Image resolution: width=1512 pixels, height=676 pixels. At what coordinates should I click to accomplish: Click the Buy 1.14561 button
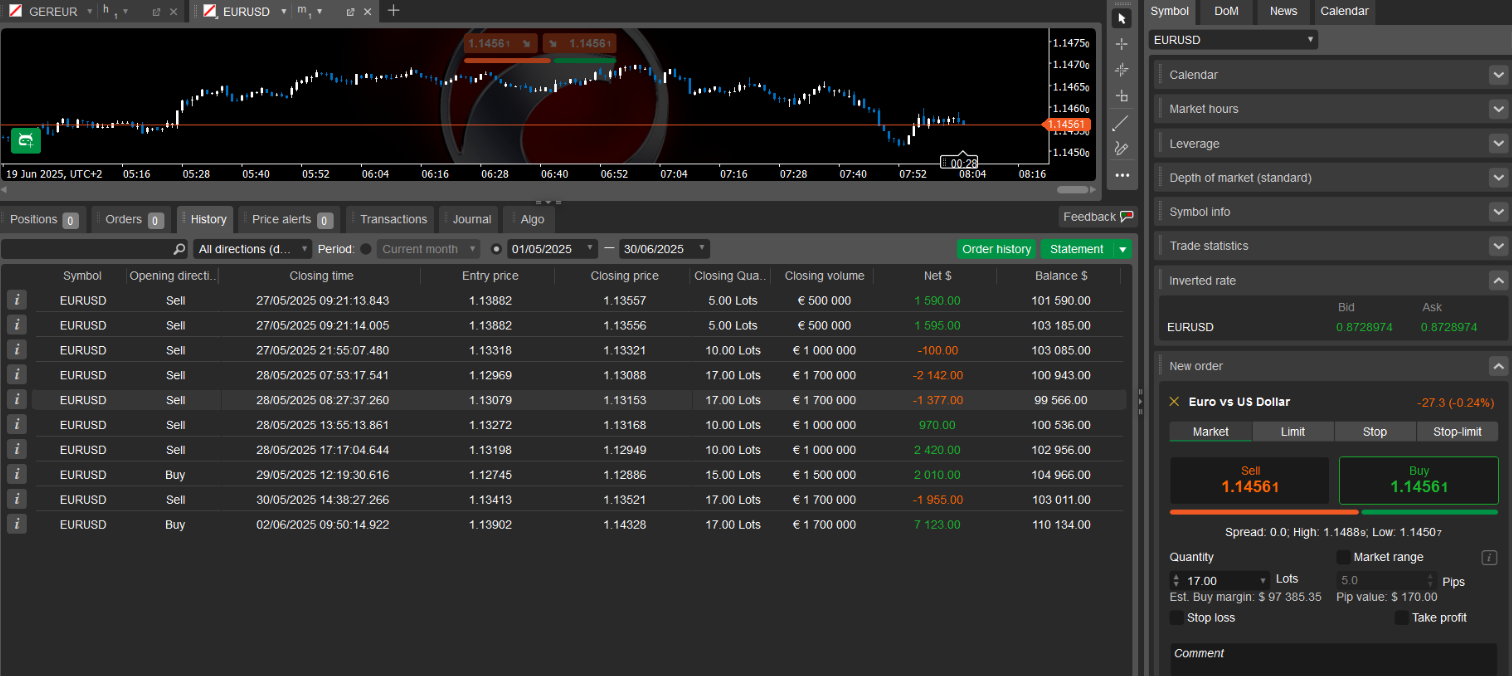[1418, 480]
